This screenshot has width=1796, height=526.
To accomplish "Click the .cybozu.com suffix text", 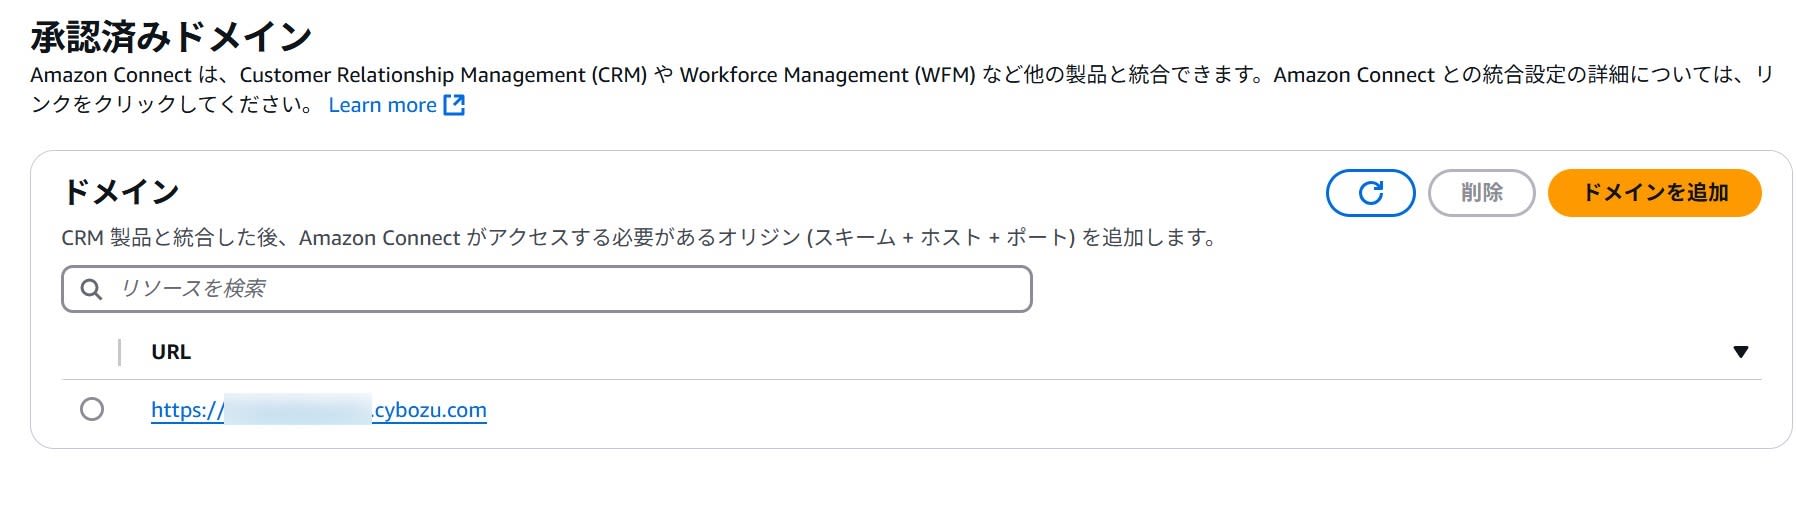I will point(430,410).
